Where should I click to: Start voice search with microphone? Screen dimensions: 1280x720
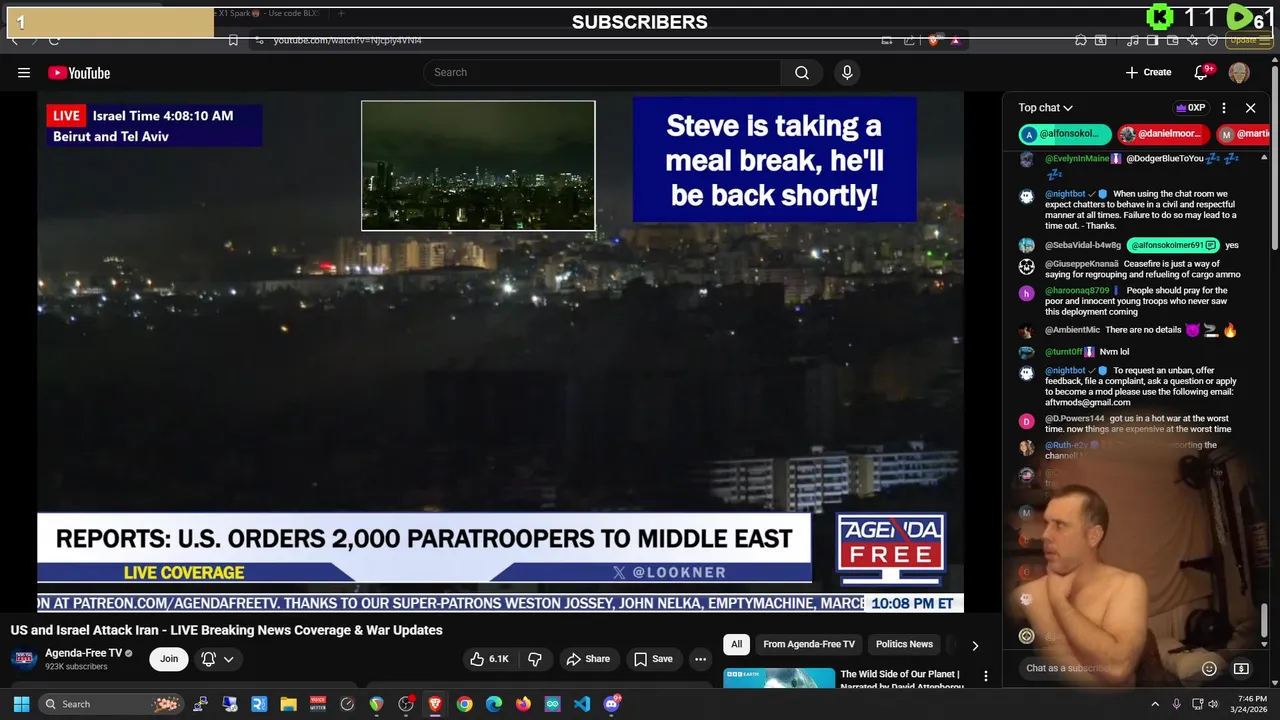coord(847,72)
